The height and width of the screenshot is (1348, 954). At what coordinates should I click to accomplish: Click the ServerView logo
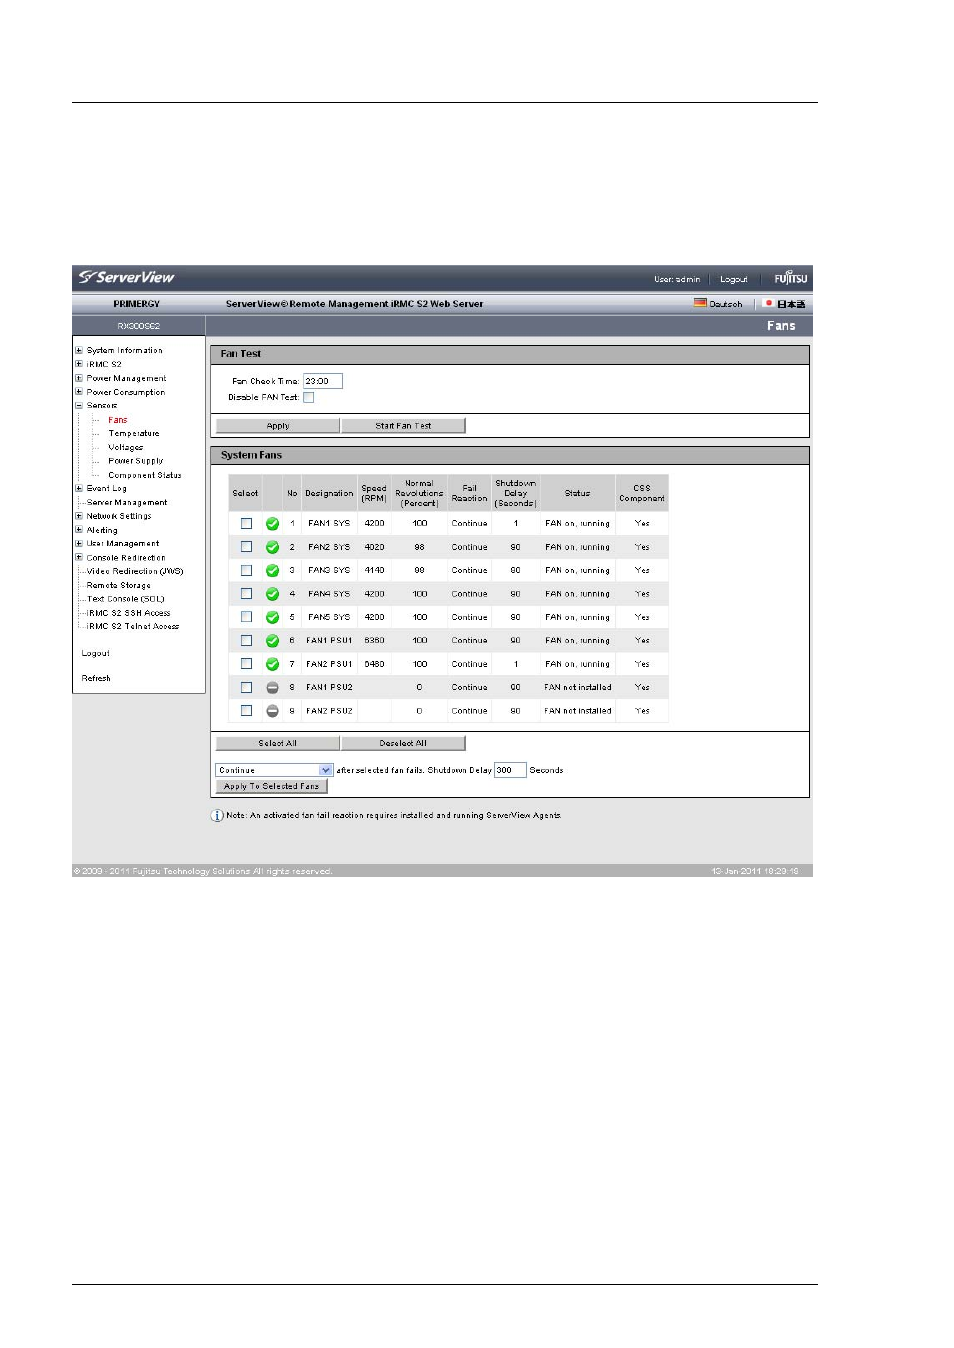(127, 277)
